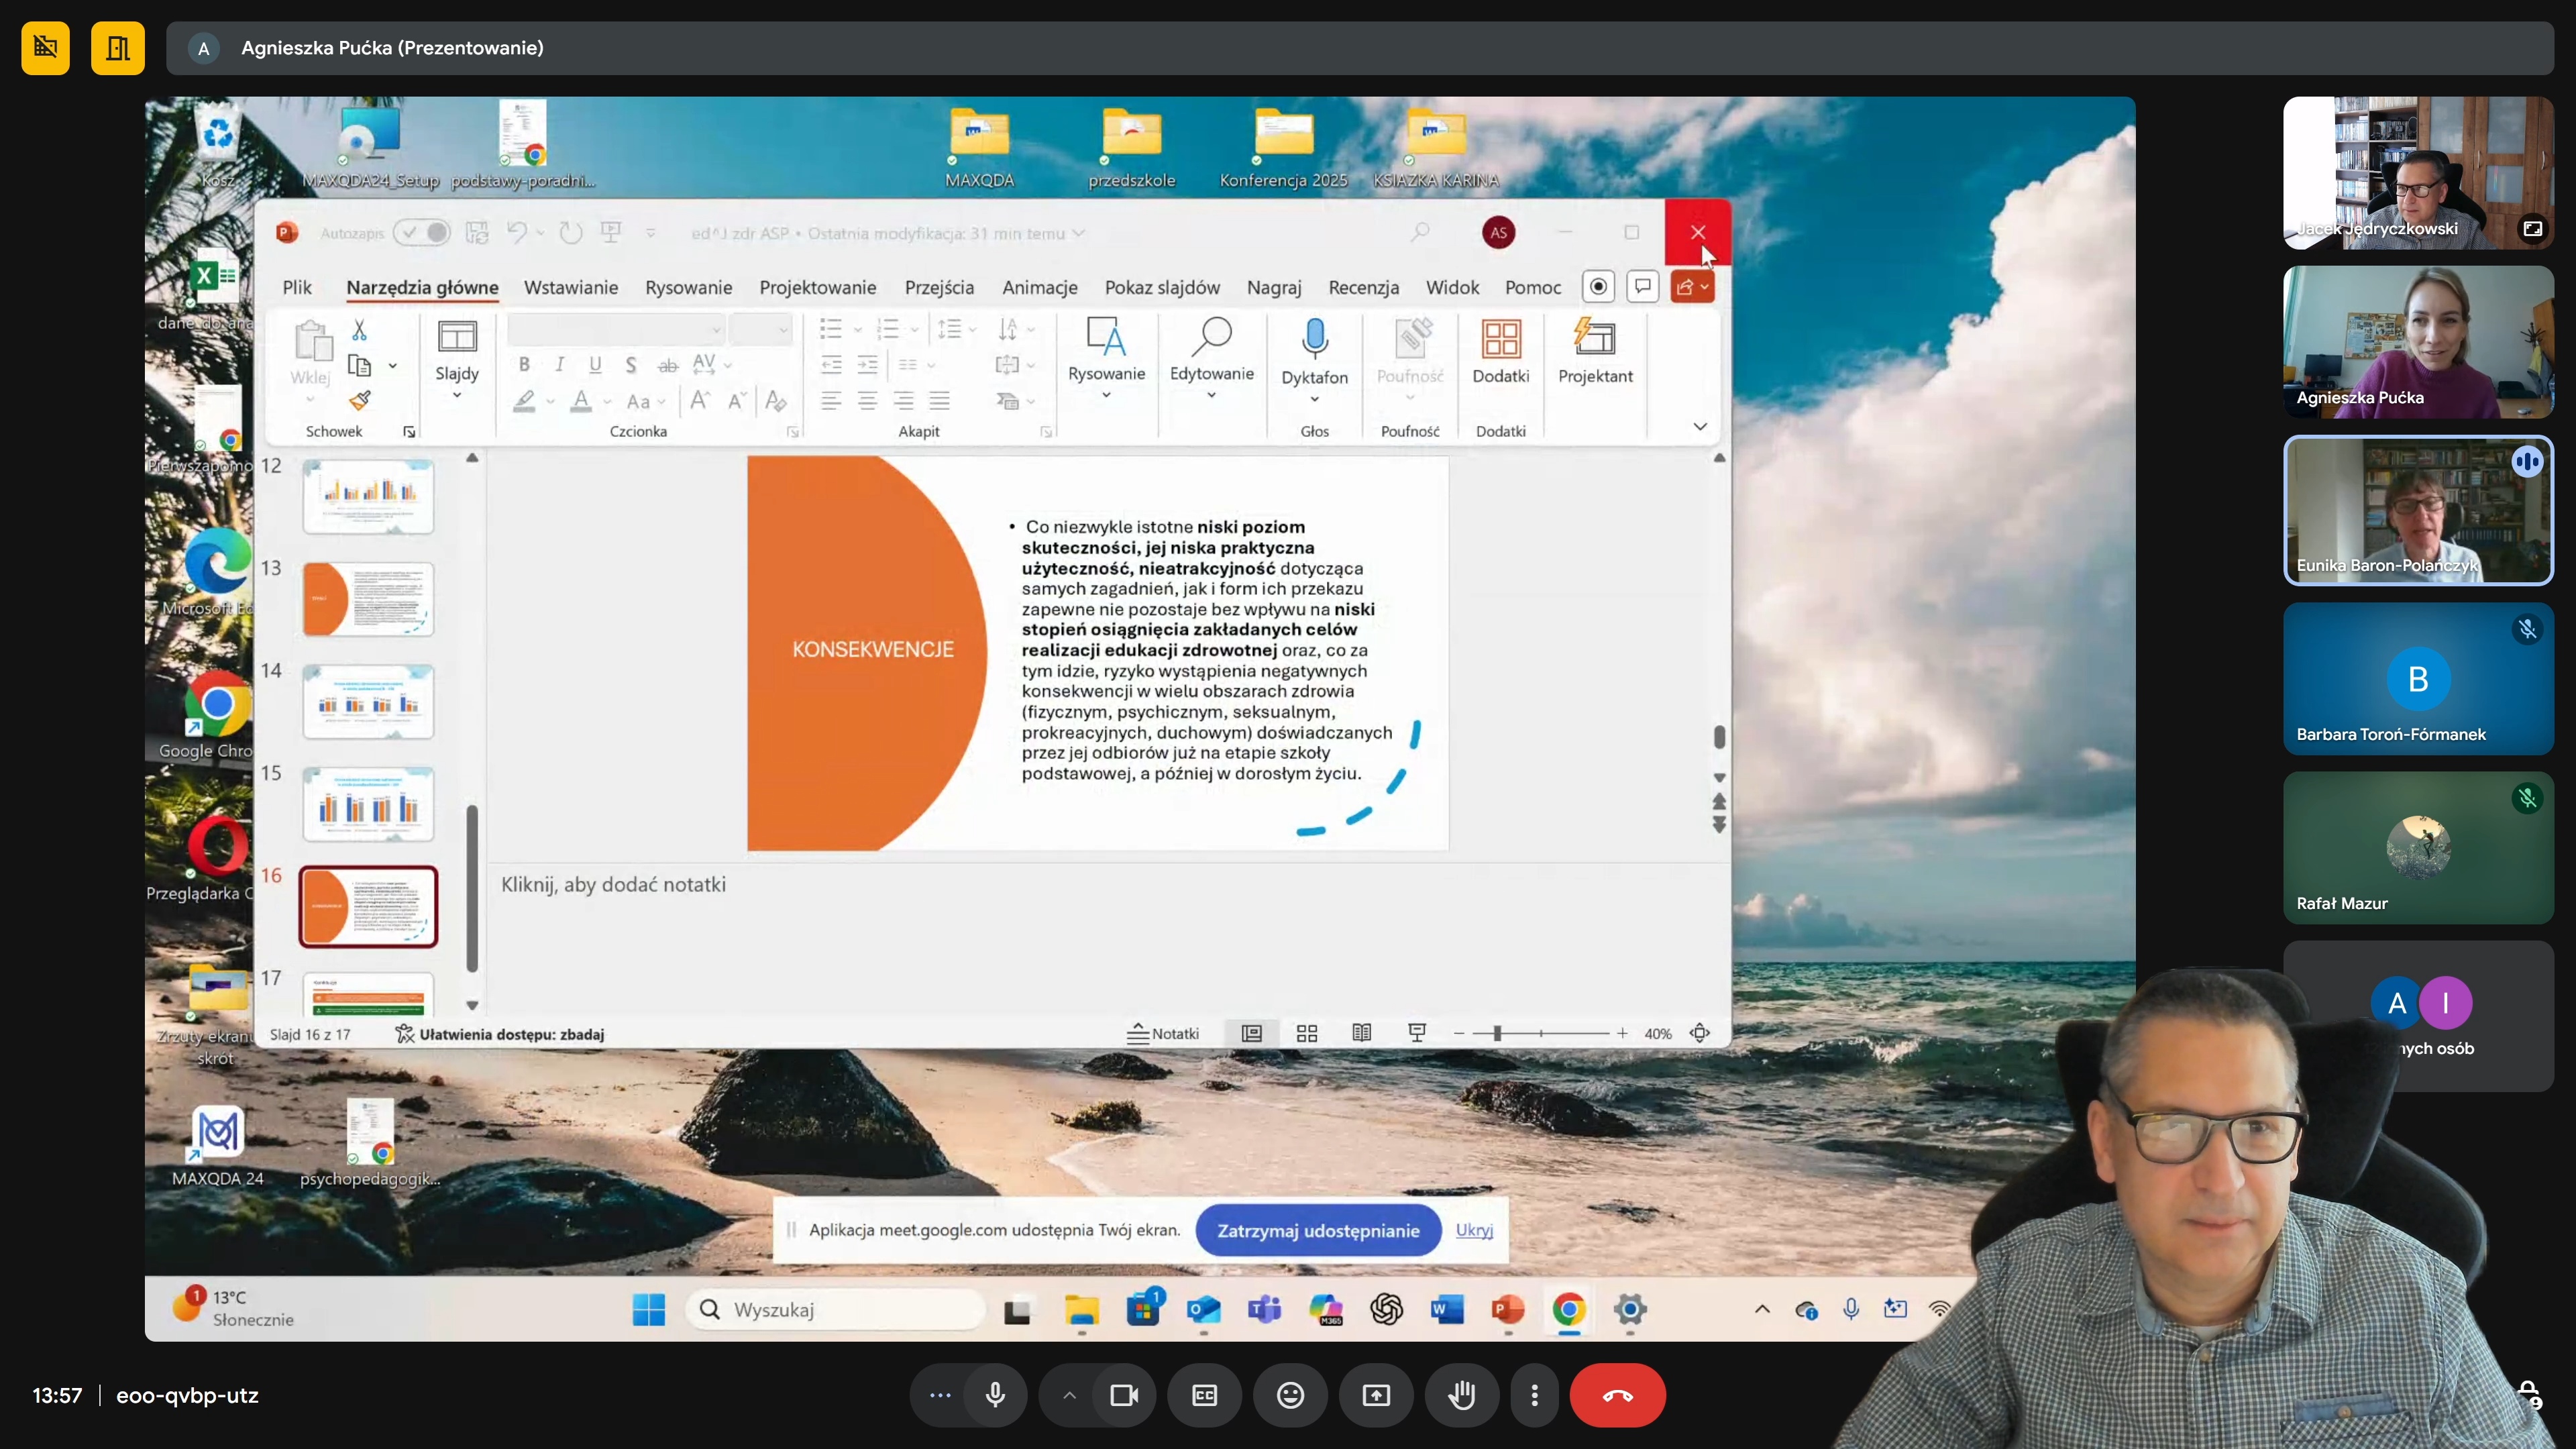Screen dimensions: 2576x1449
Task: Collapse the ribbon with chevron
Action: pyautogui.click(x=1700, y=427)
